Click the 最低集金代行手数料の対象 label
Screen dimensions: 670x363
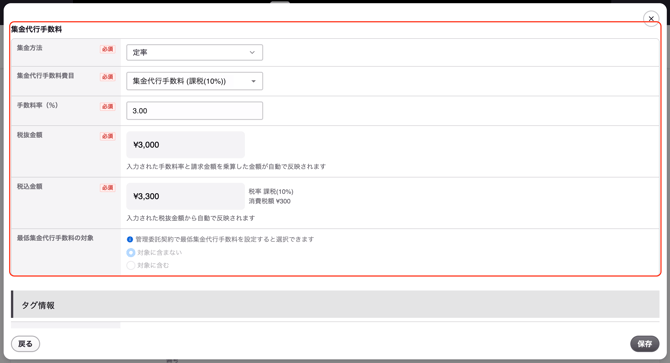(55, 238)
